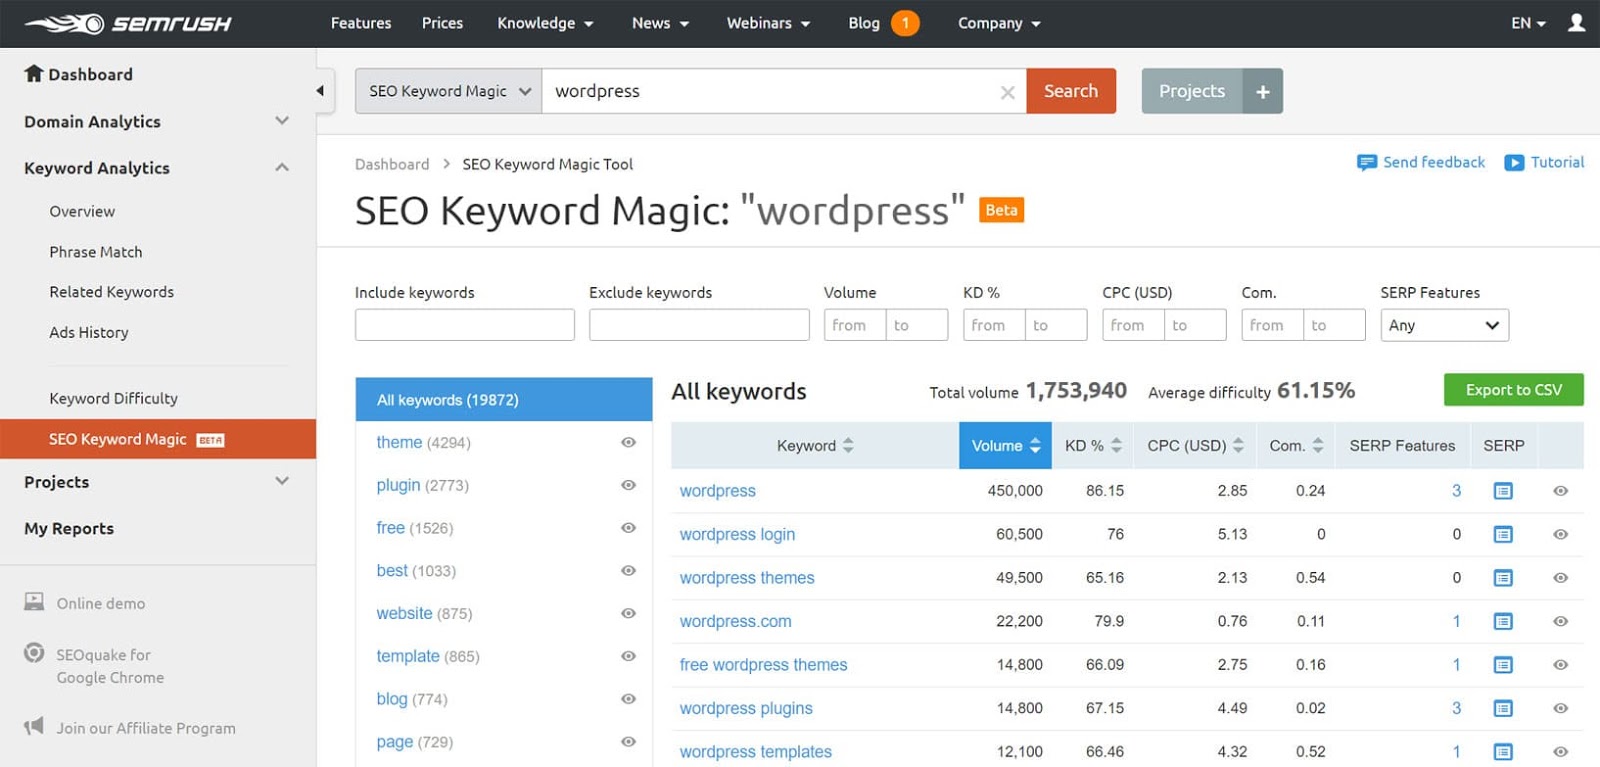
Task: Open the Knowledge menu in top navigation
Action: click(x=545, y=23)
